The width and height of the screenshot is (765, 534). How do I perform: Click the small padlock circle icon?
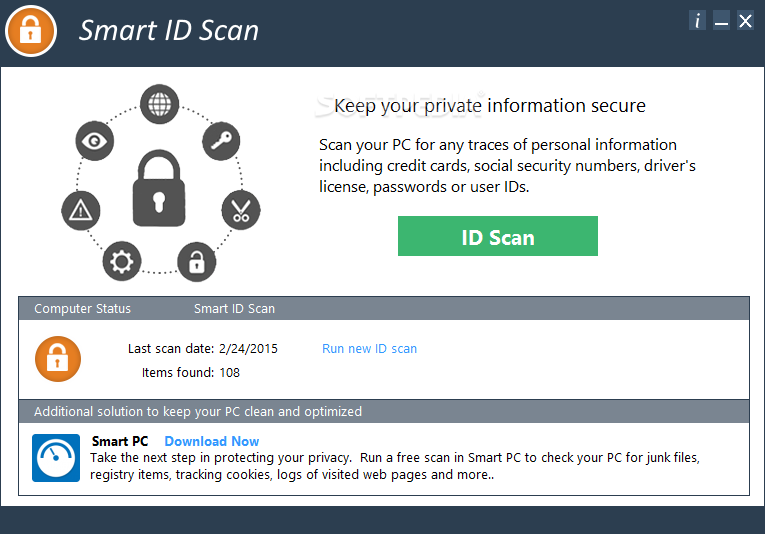click(x=197, y=262)
